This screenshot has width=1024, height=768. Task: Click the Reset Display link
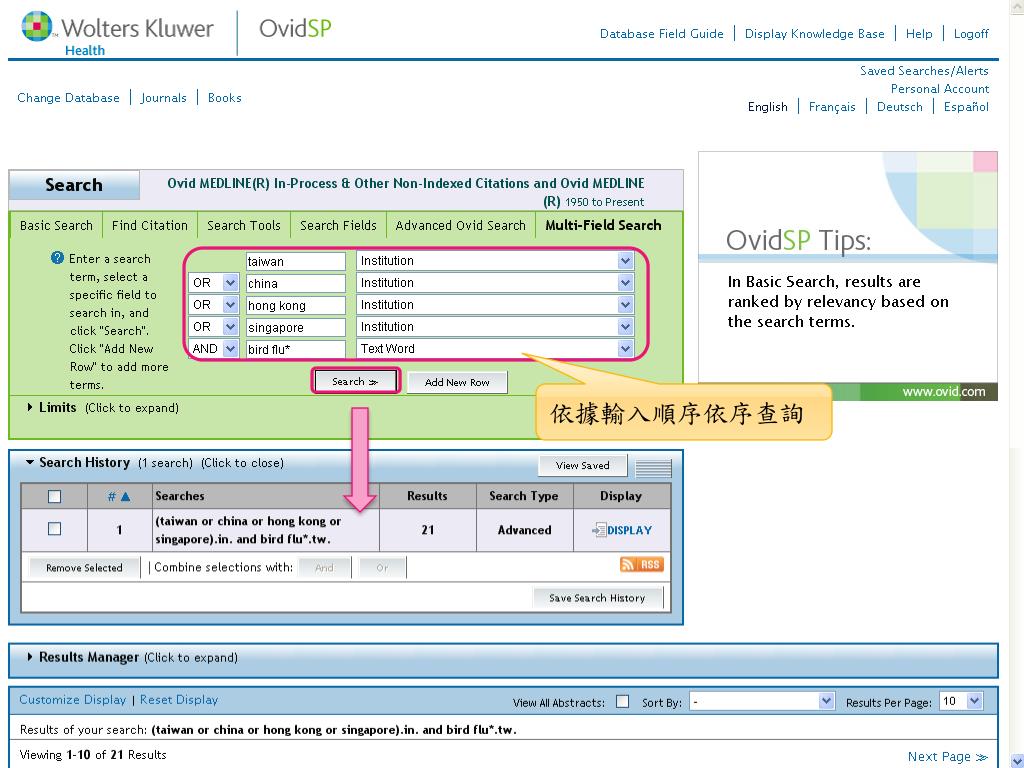click(x=179, y=699)
